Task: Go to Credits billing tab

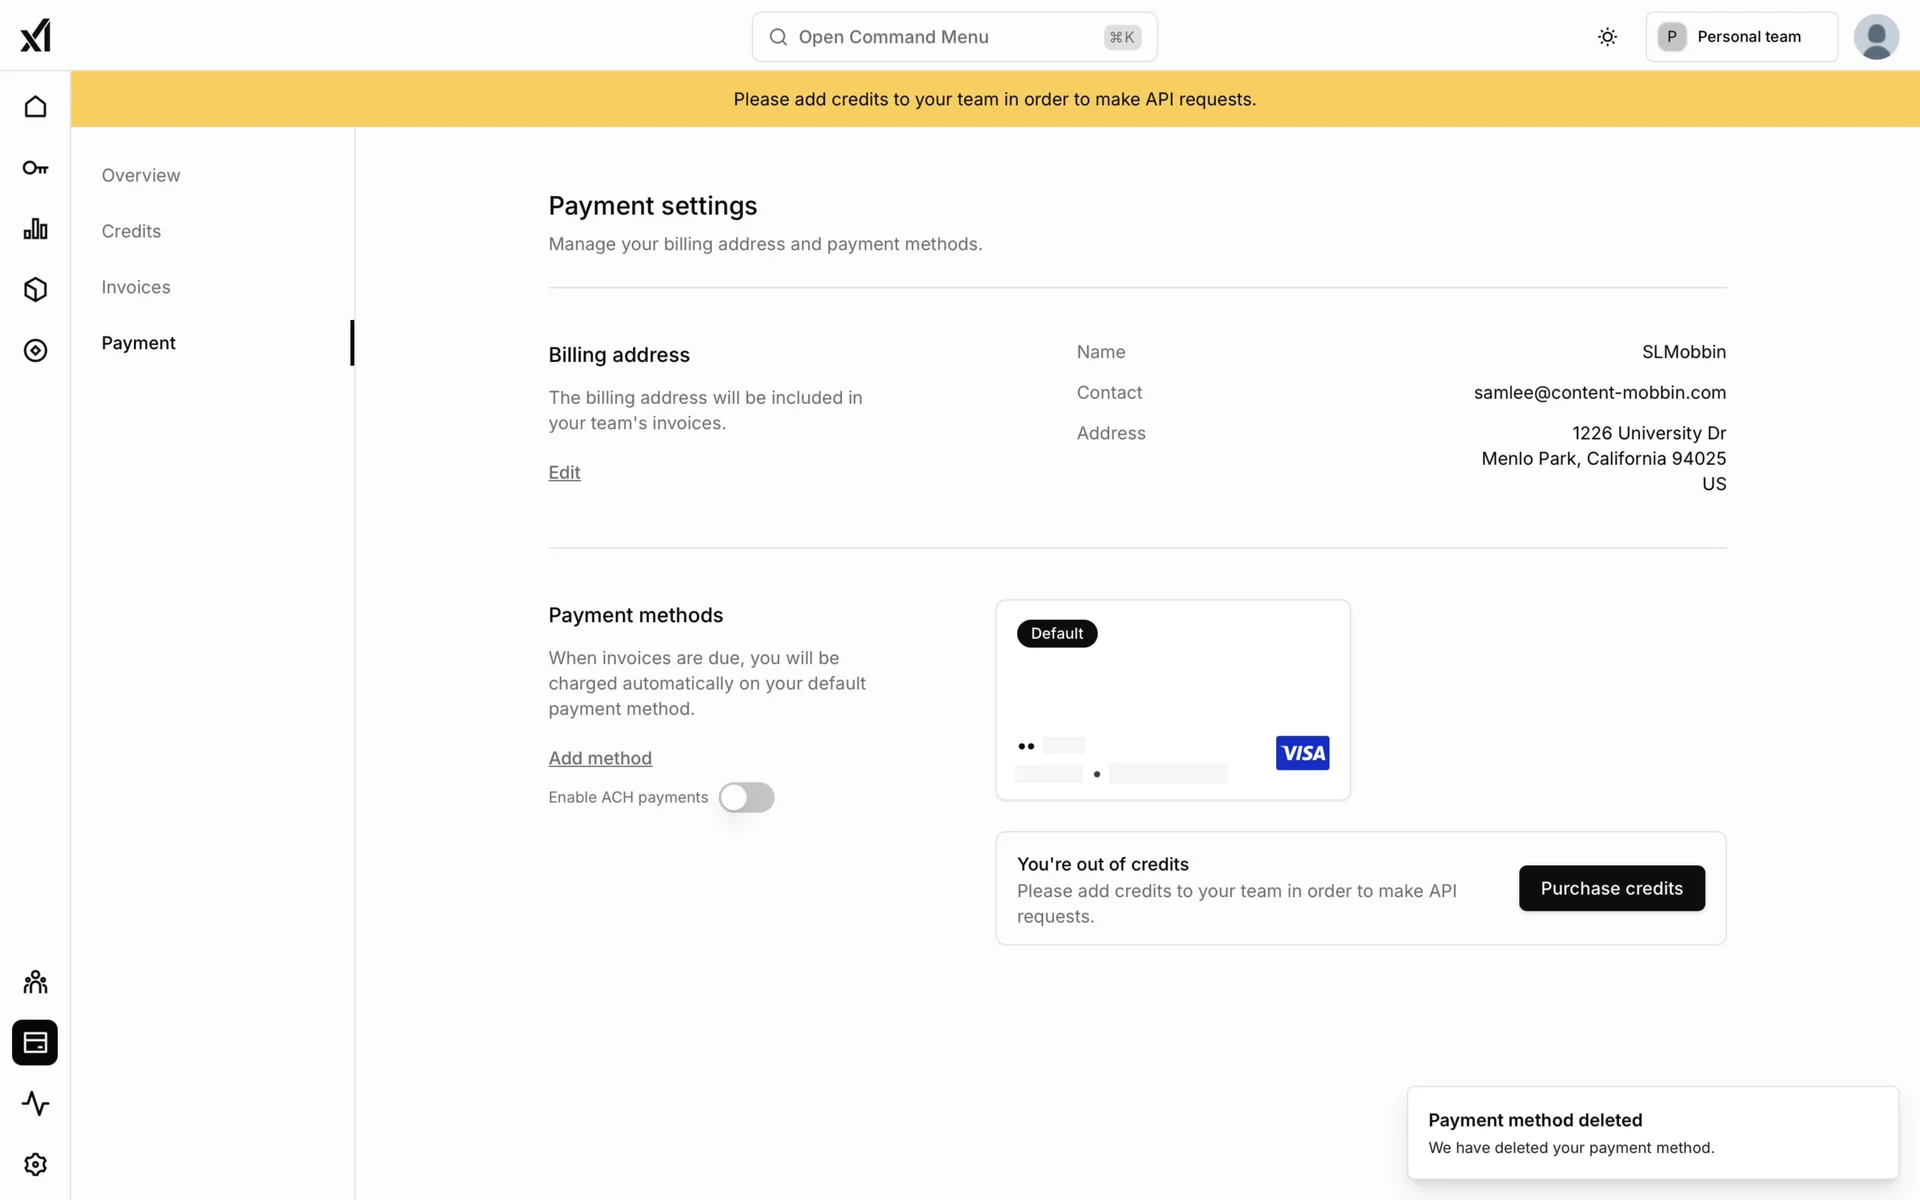Action: pyautogui.click(x=131, y=231)
